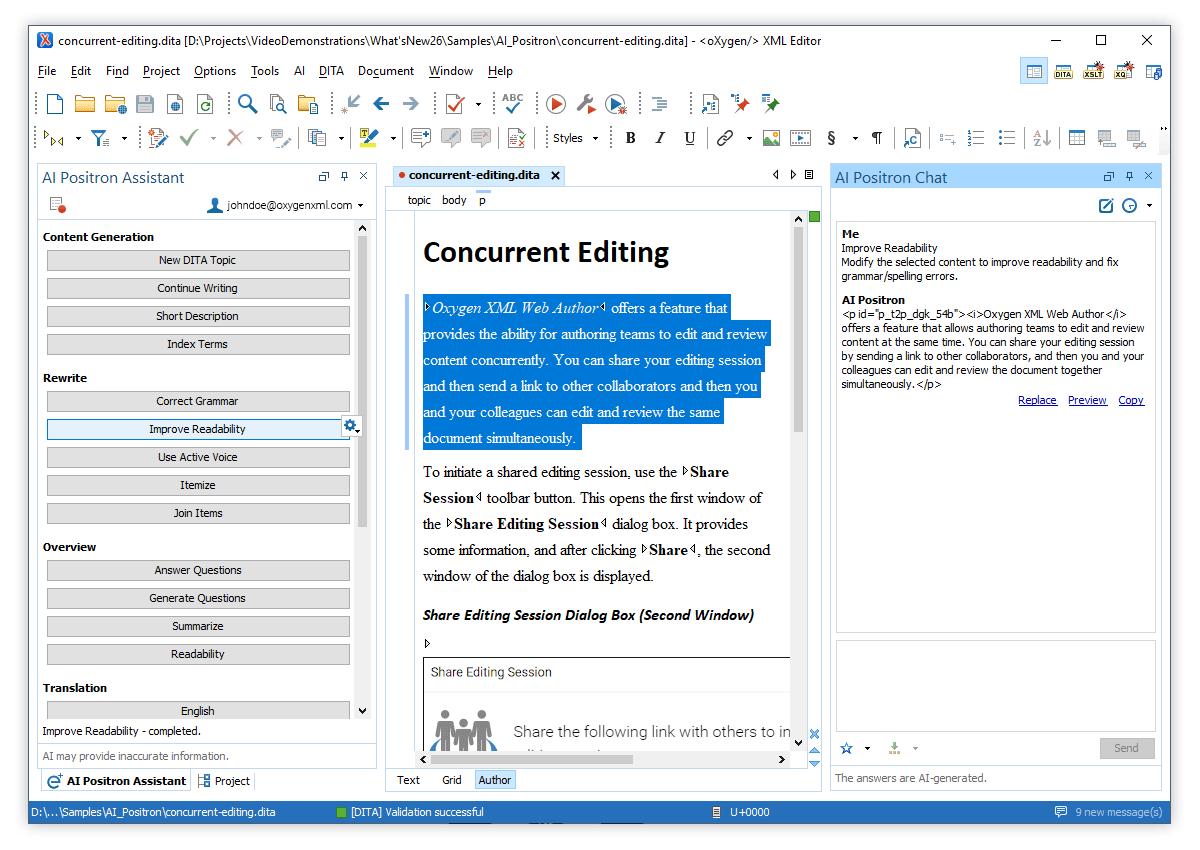Screen dimensions: 1200x850
Task: Toggle Track Changes on the toolbar
Action: click(x=157, y=138)
